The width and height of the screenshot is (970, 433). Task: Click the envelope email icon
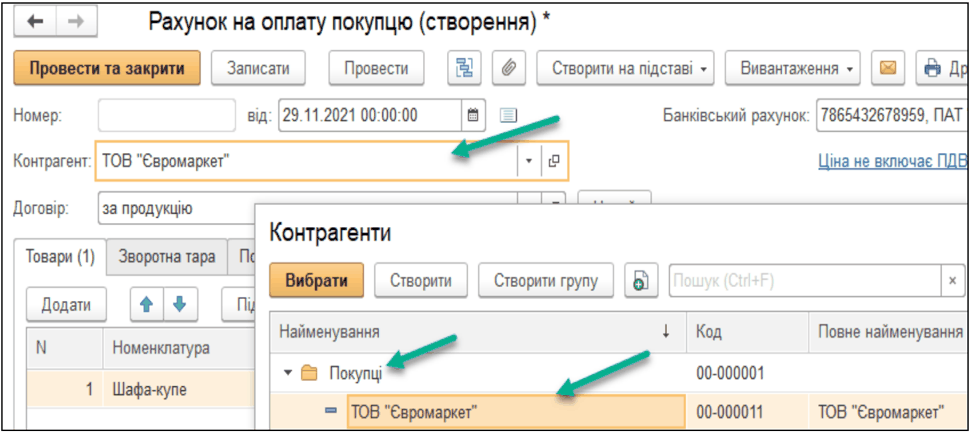click(886, 69)
